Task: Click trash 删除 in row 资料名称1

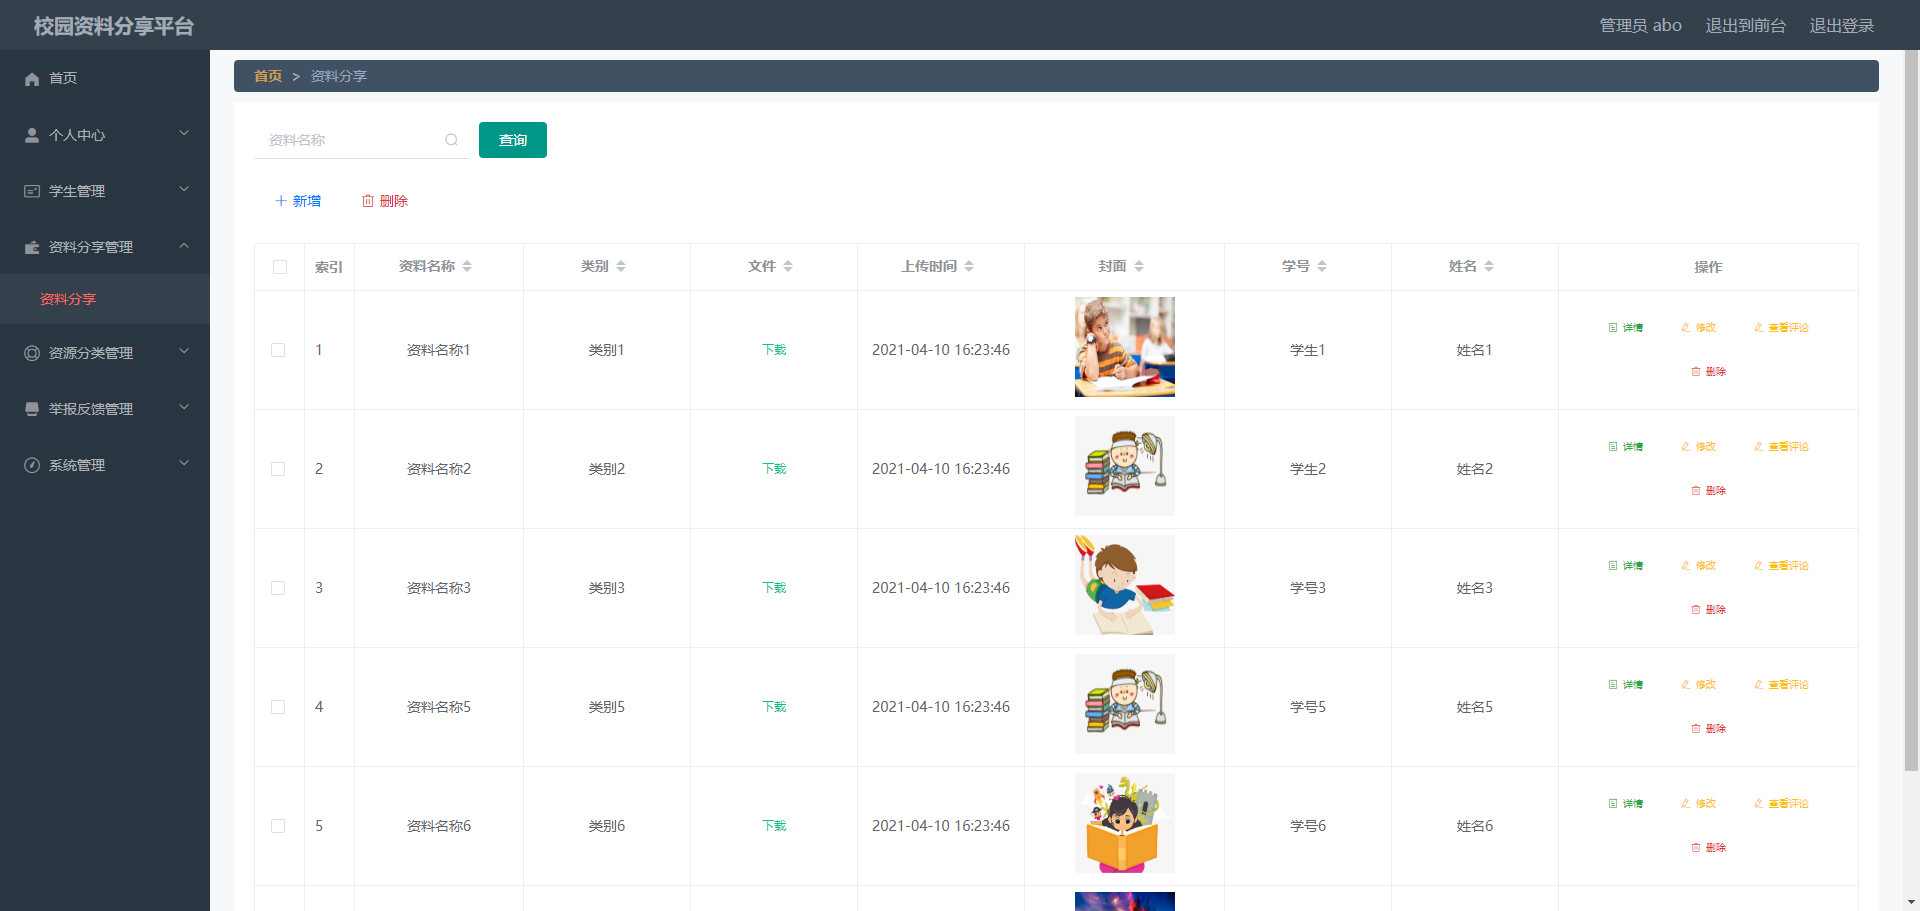Action: 1708,372
